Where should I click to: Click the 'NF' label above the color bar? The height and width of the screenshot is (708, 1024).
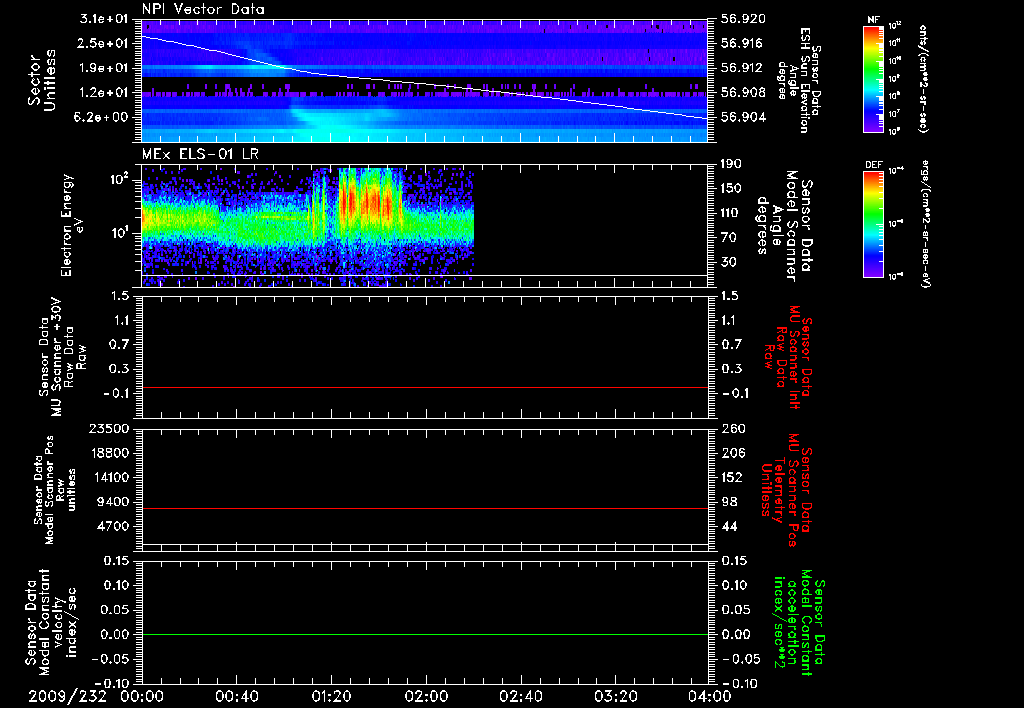pos(873,20)
